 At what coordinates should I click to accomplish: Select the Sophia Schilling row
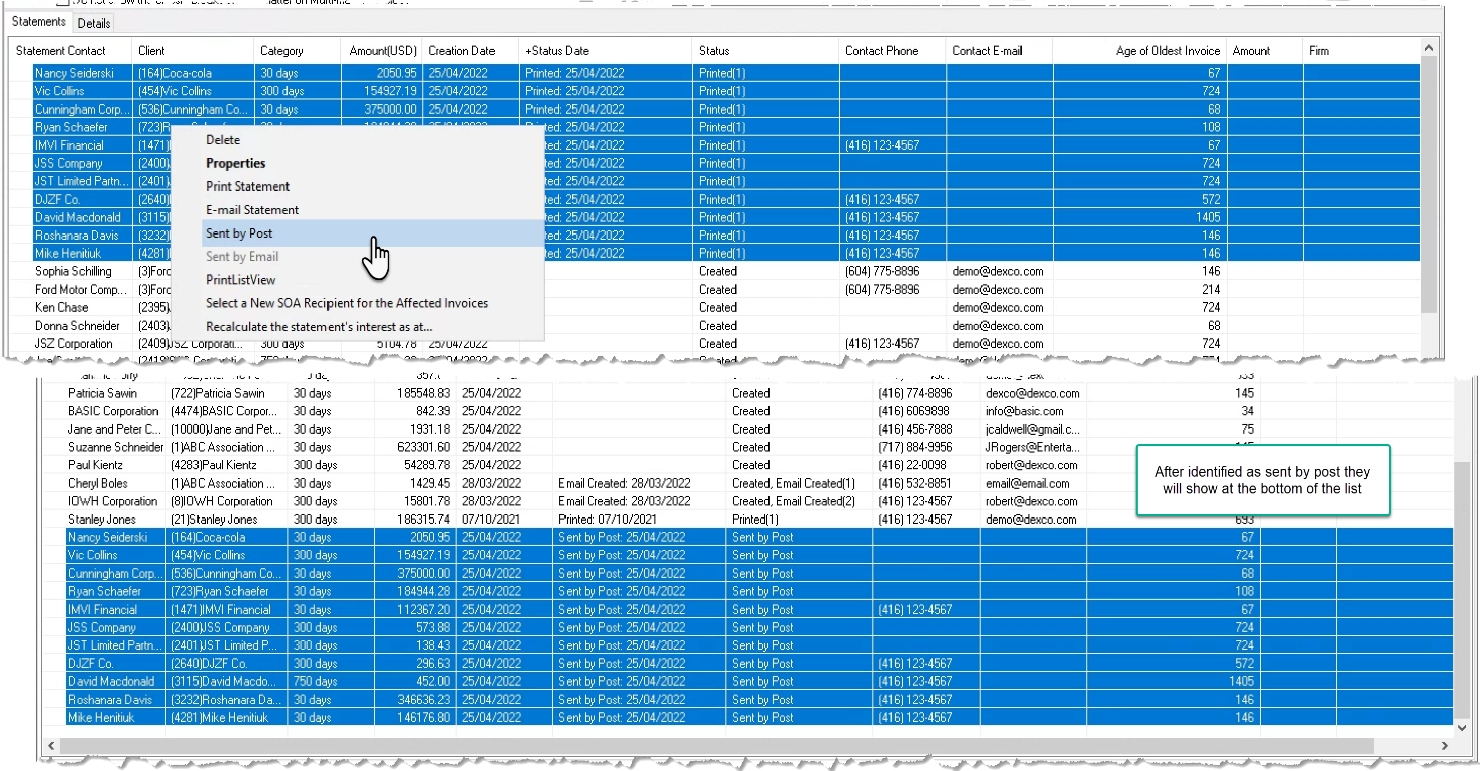(x=724, y=272)
